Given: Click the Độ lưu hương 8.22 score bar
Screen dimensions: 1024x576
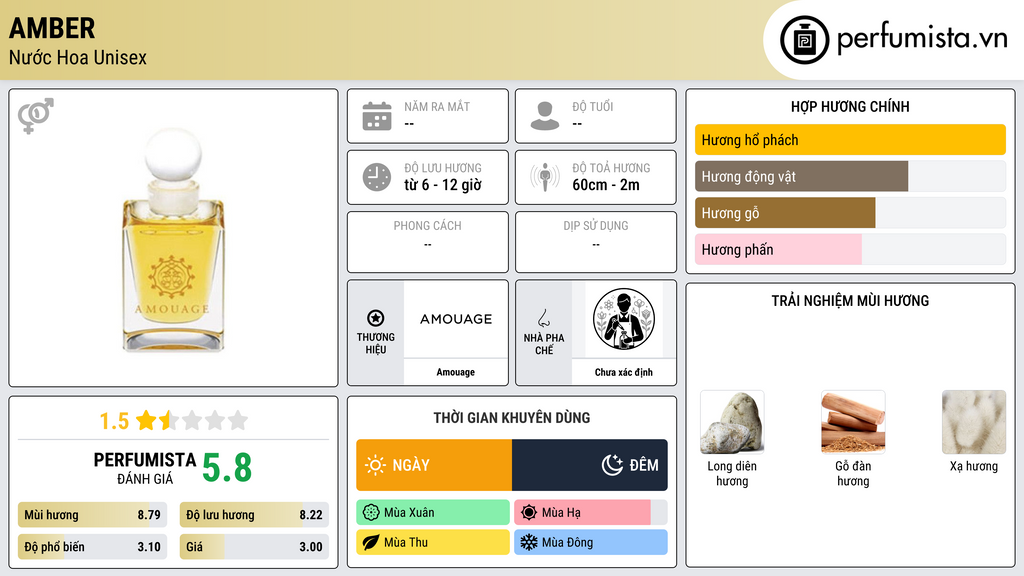Looking at the screenshot, I should click(254, 515).
